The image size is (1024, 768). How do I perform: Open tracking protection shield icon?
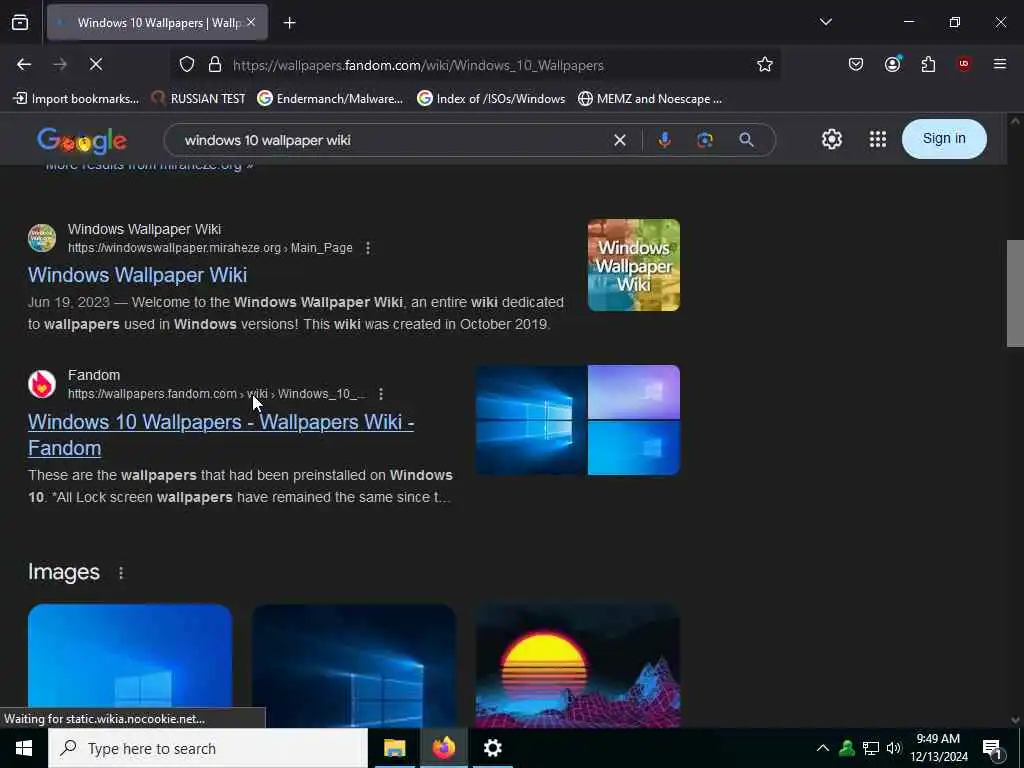click(187, 65)
